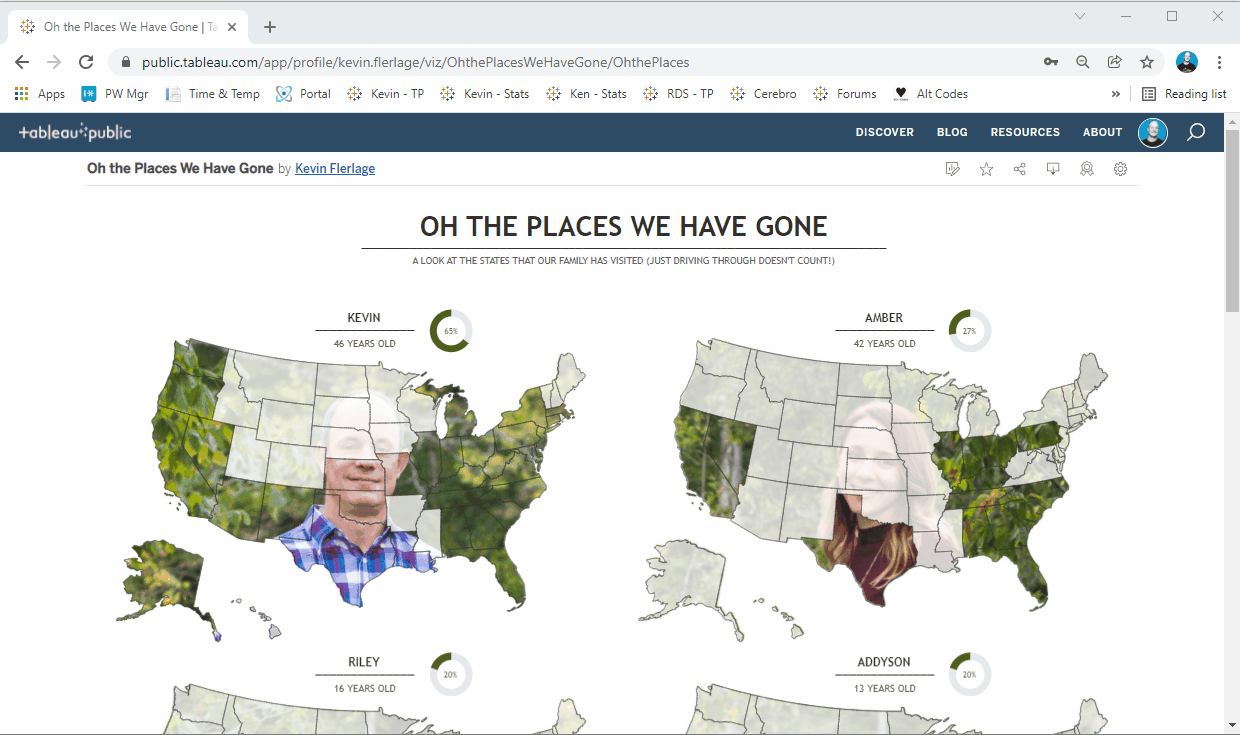
Task: Select Texas on Kevin's map
Action: [352, 550]
